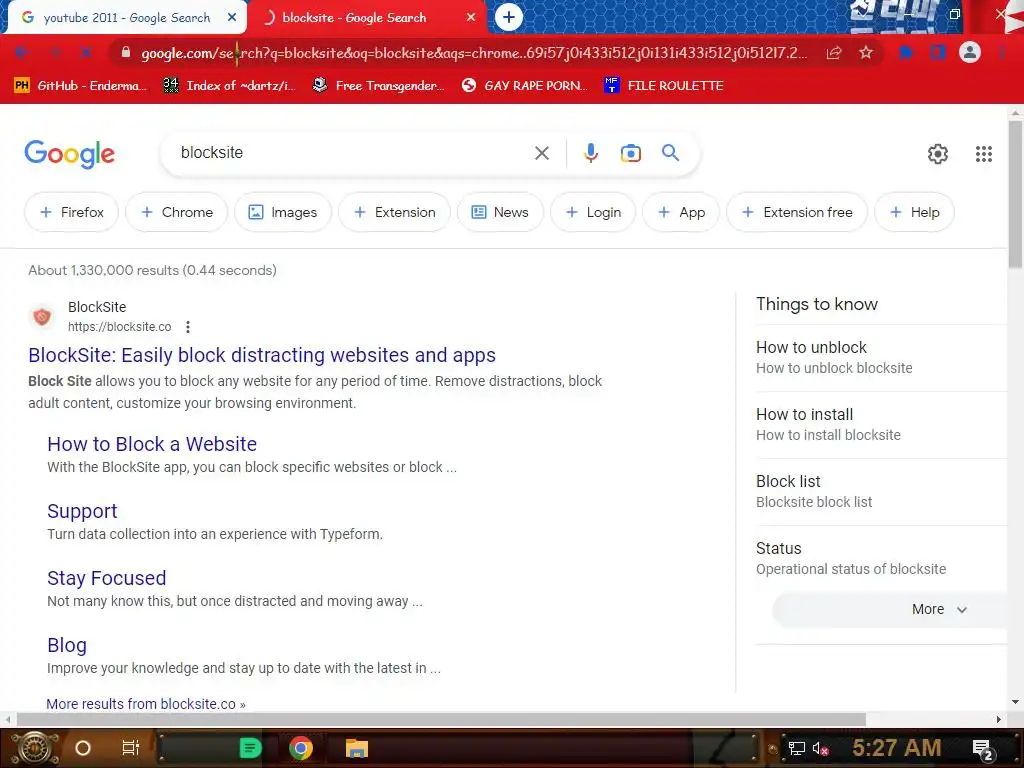This screenshot has width=1024, height=768.
Task: Search by image with the camera icon
Action: coord(630,153)
